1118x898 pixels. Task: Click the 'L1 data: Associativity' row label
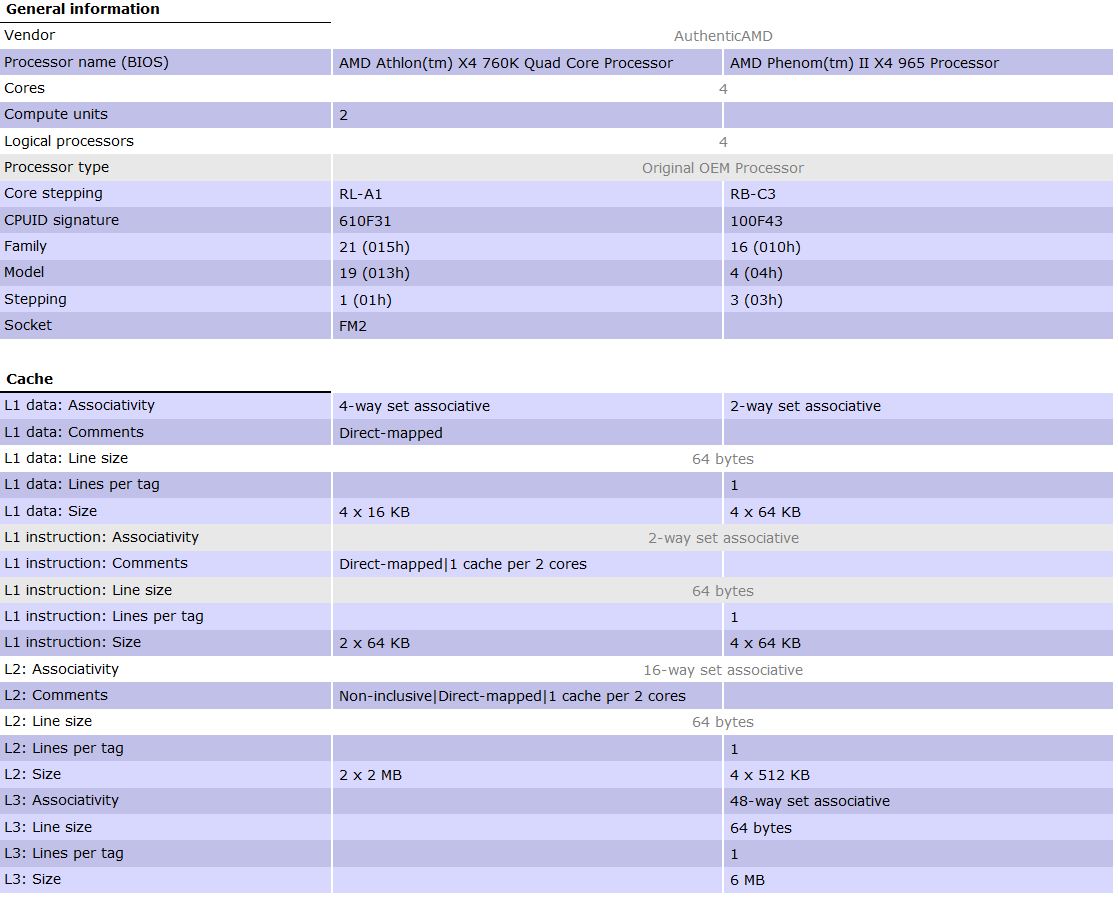tap(79, 405)
